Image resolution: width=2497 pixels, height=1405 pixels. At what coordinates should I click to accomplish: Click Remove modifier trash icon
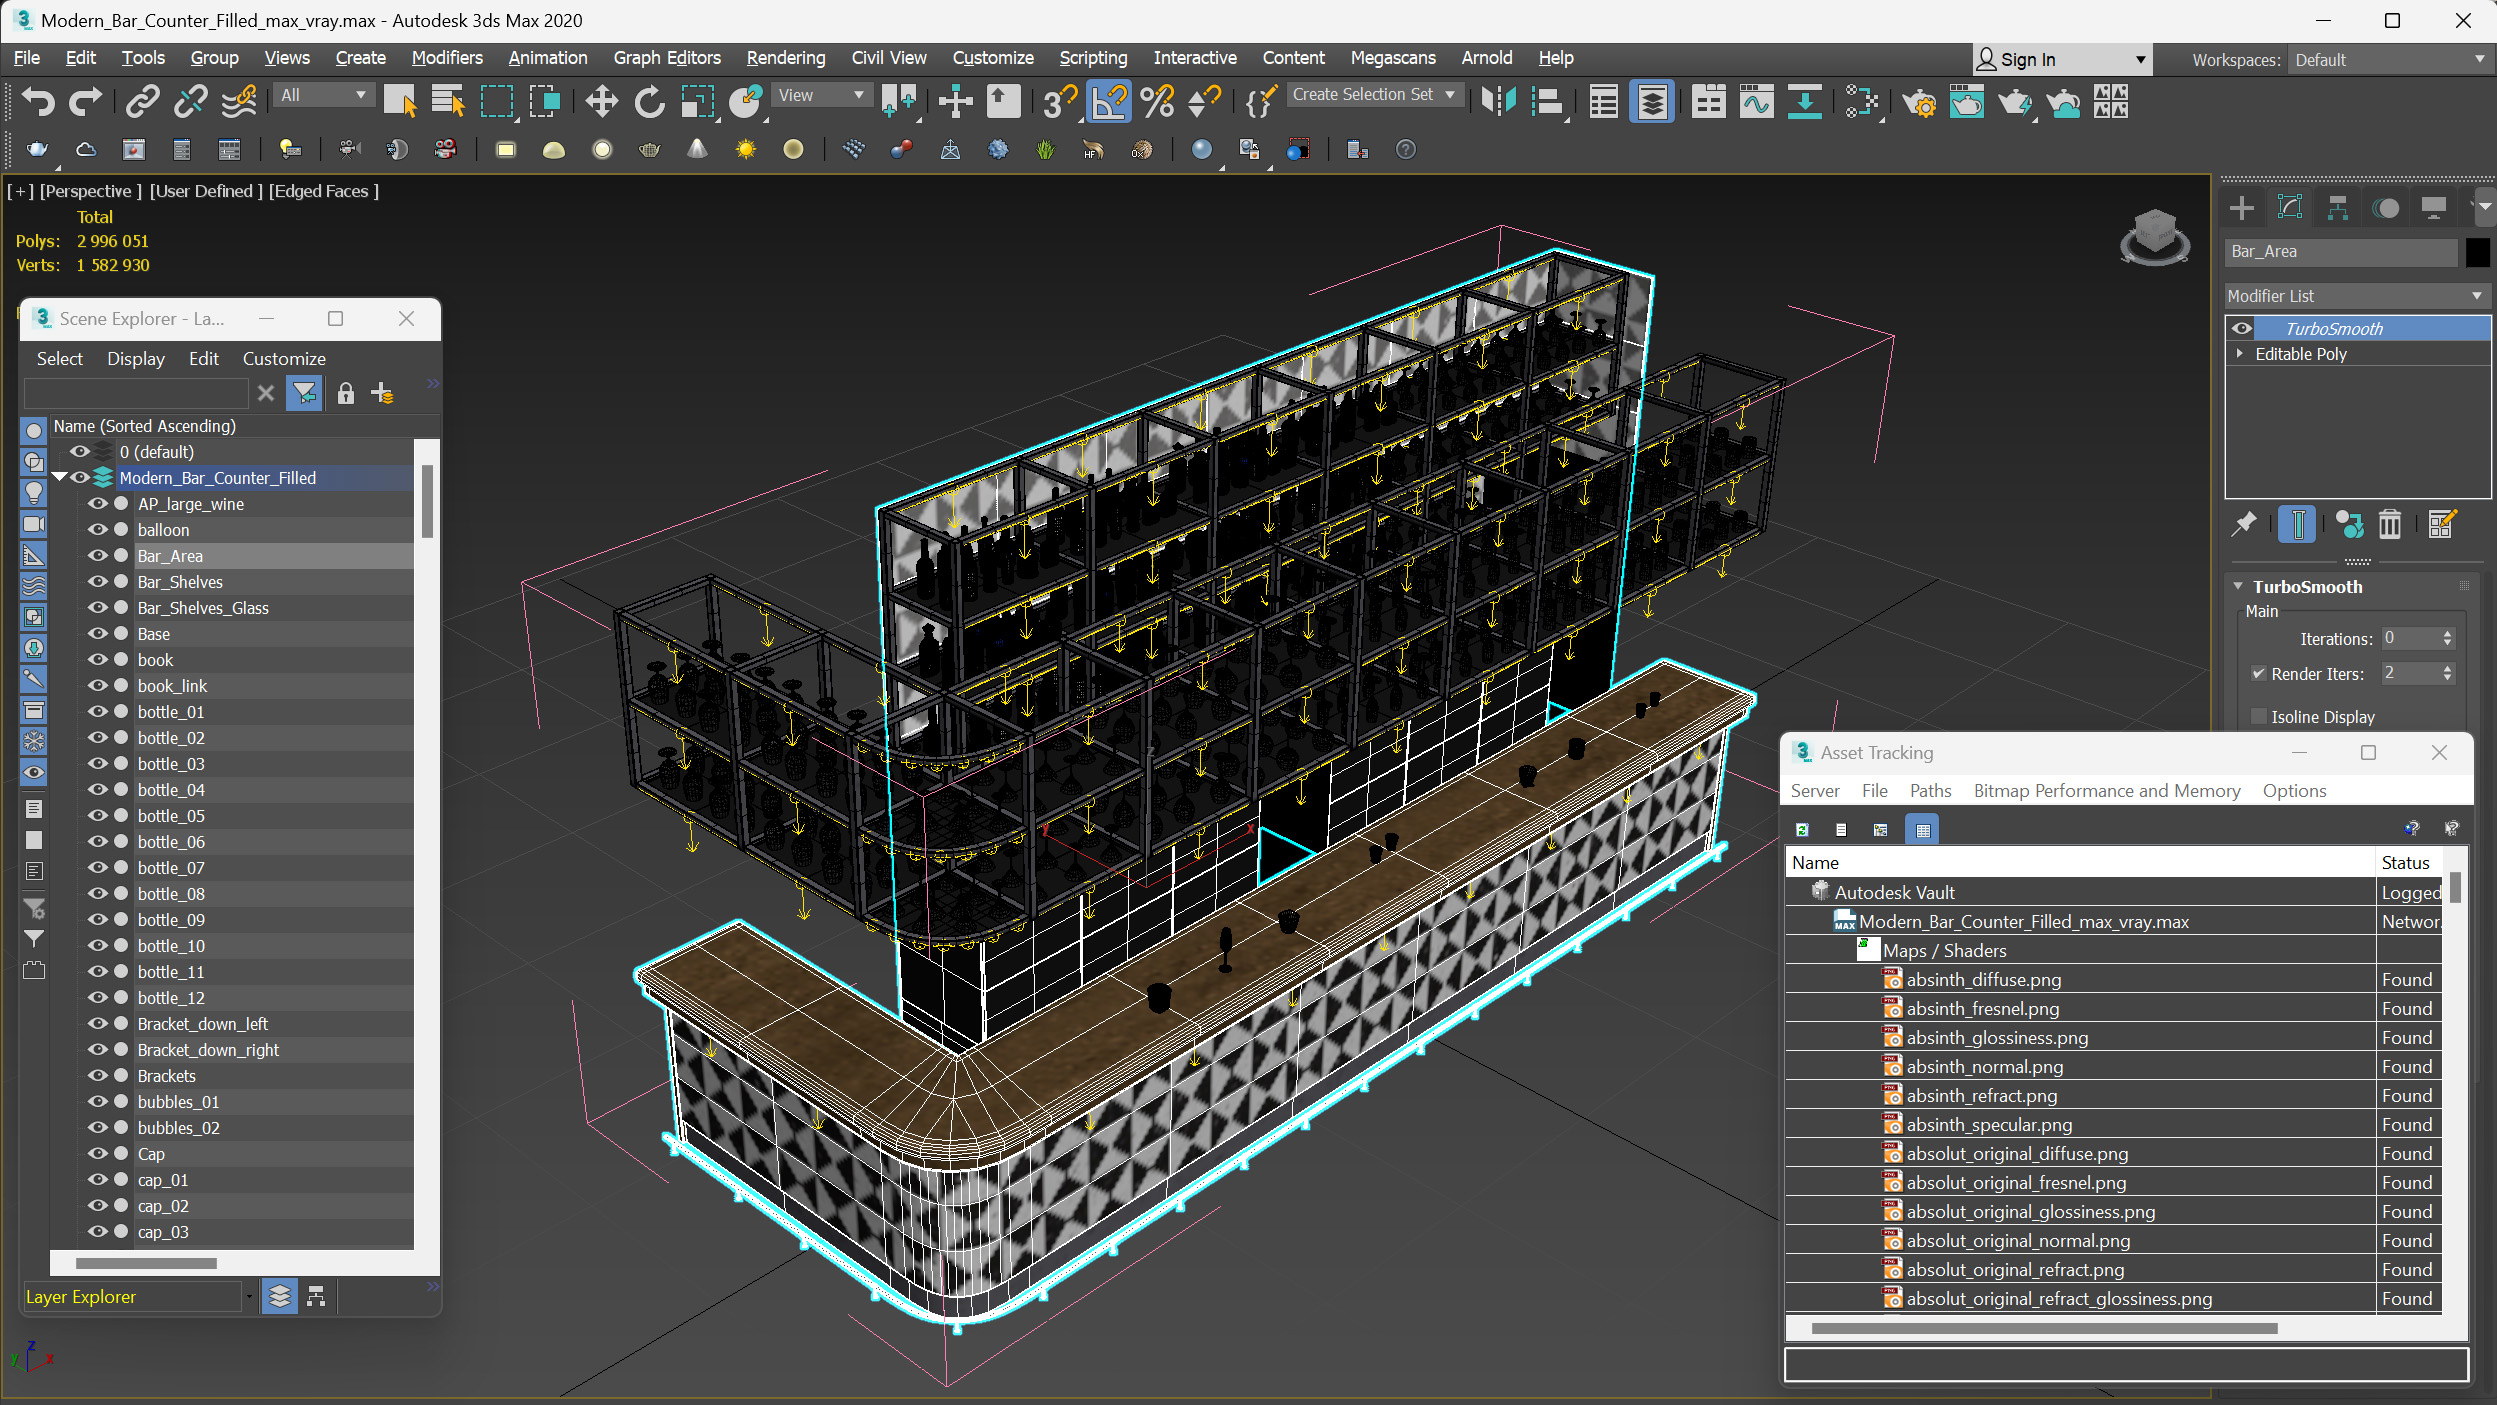(2390, 524)
